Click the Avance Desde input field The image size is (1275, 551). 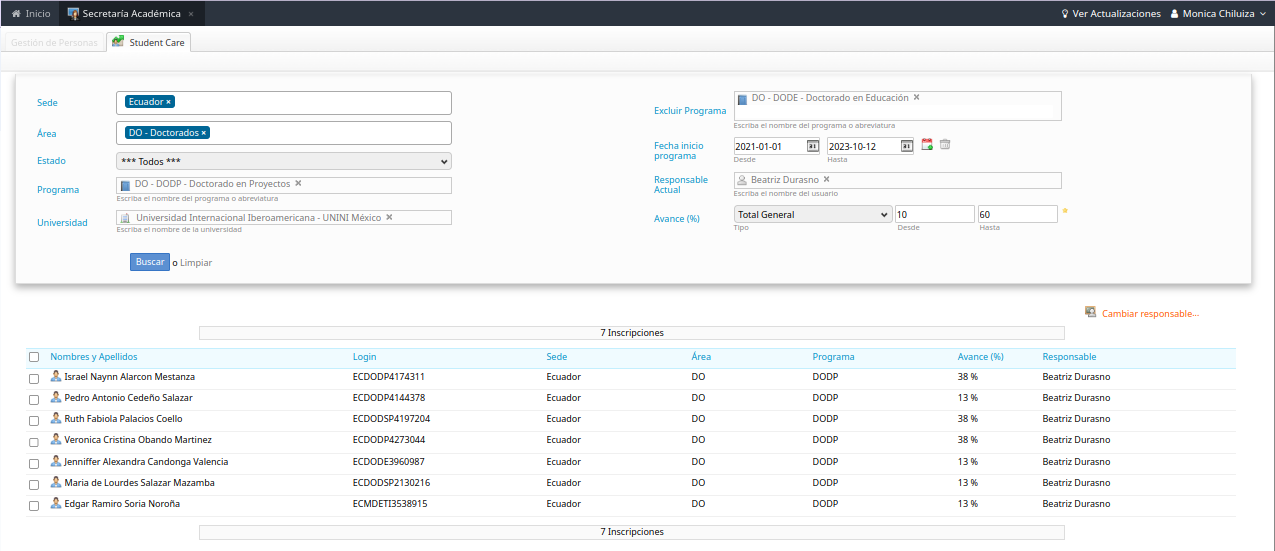pyautogui.click(x=934, y=214)
